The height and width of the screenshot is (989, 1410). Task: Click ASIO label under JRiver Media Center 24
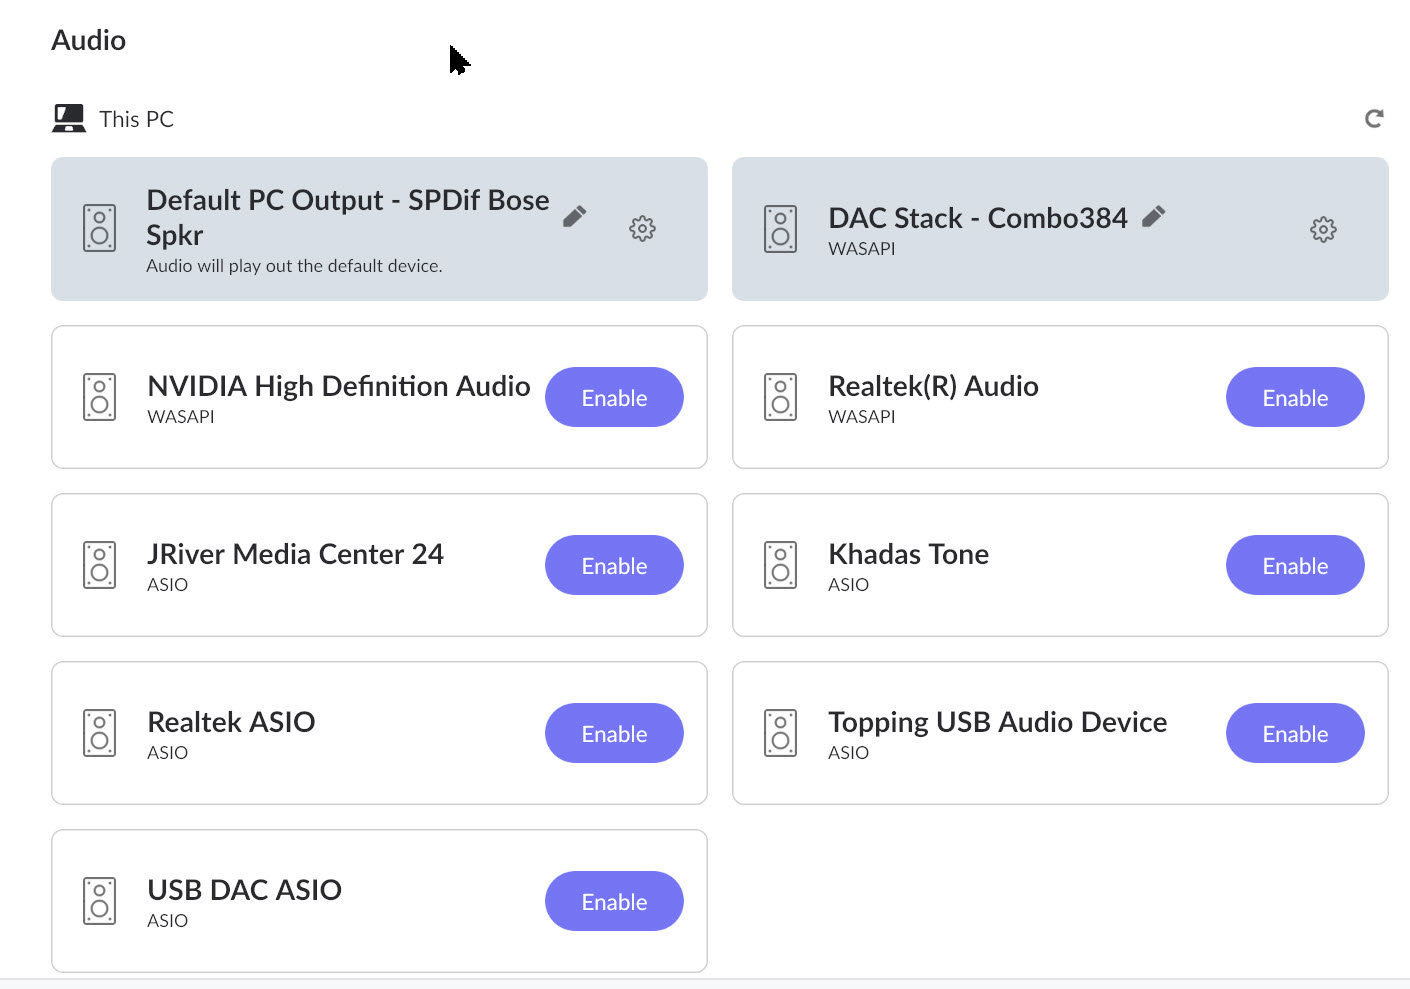pos(167,585)
